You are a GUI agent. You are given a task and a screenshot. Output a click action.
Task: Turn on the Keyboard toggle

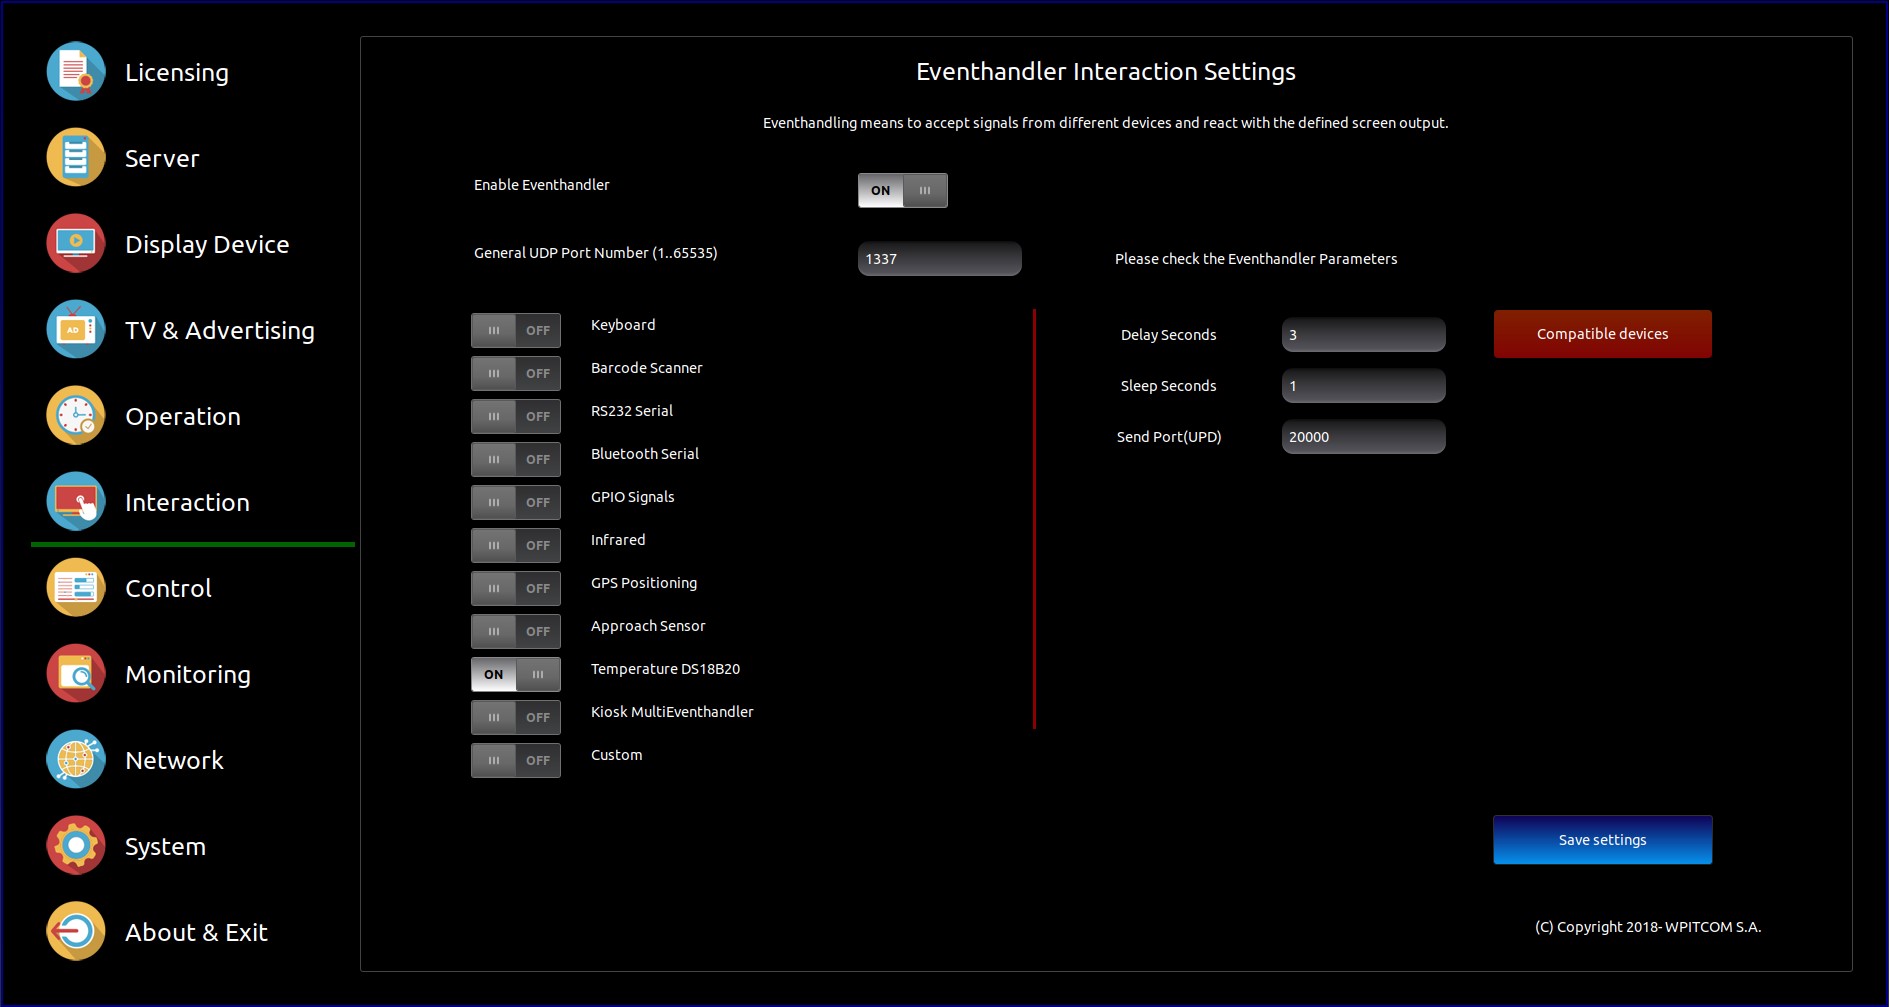coord(515,330)
